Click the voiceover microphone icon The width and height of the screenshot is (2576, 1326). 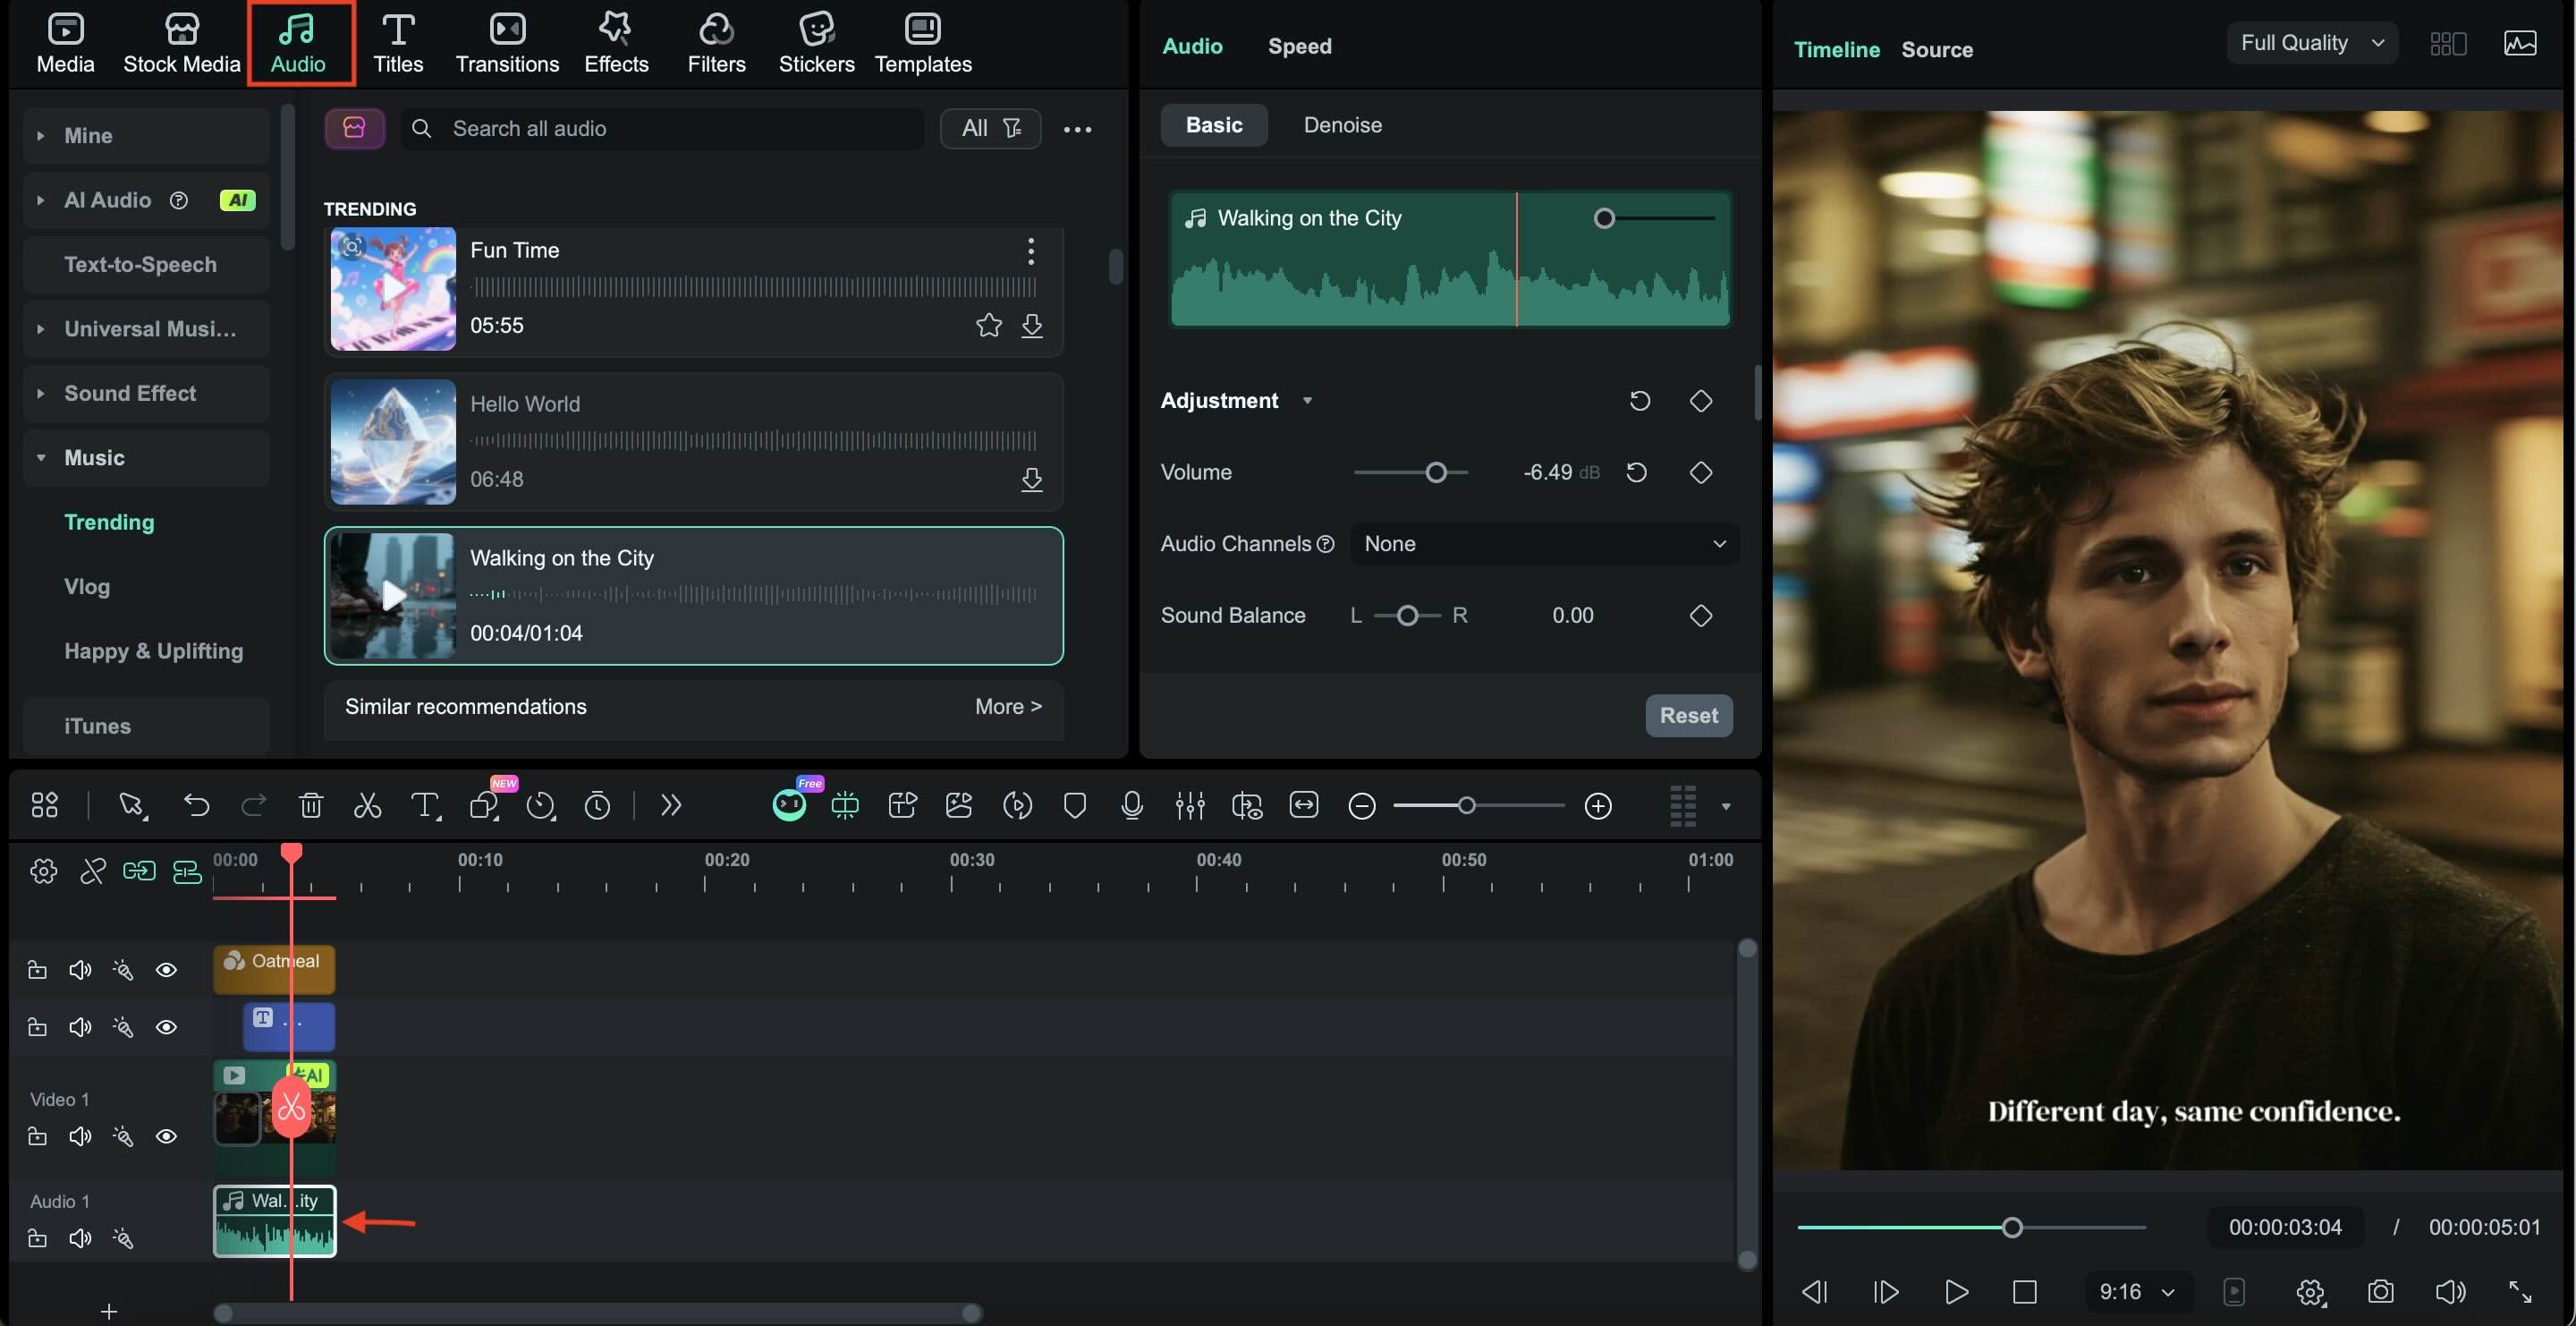[1132, 805]
